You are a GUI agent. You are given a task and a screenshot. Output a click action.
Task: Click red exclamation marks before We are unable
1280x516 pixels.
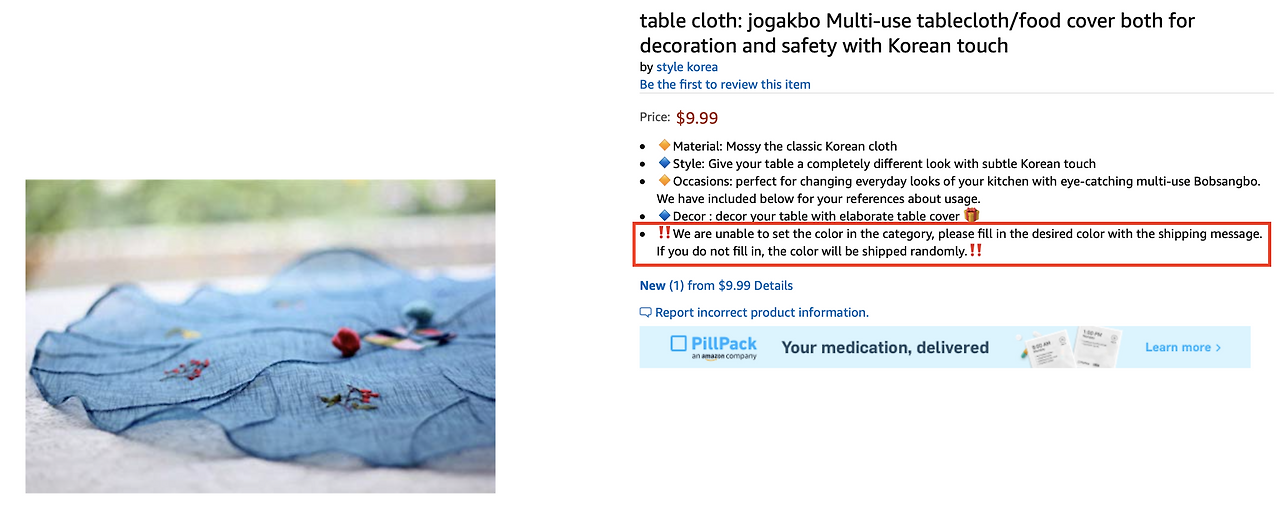point(664,232)
